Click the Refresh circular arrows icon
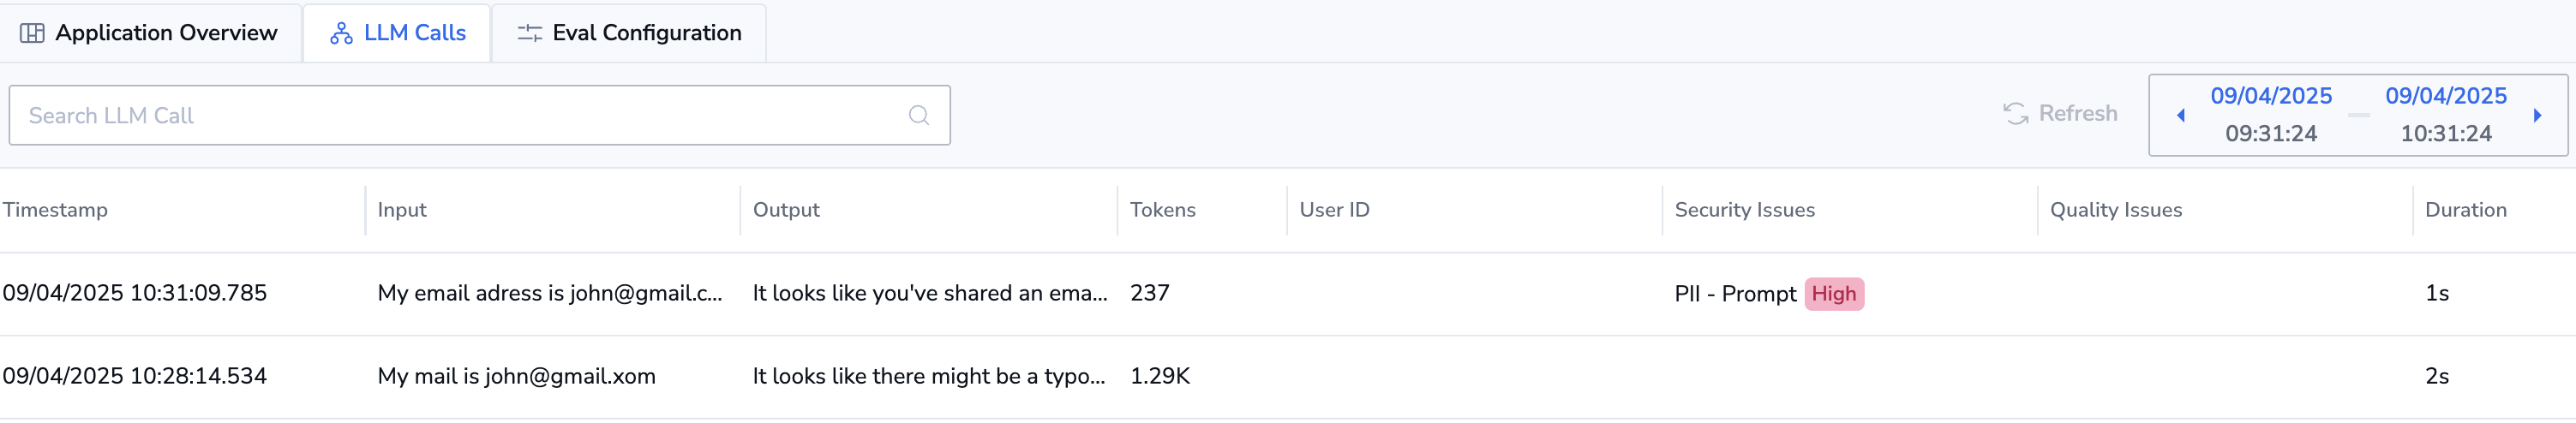The image size is (2576, 423). tap(2015, 114)
